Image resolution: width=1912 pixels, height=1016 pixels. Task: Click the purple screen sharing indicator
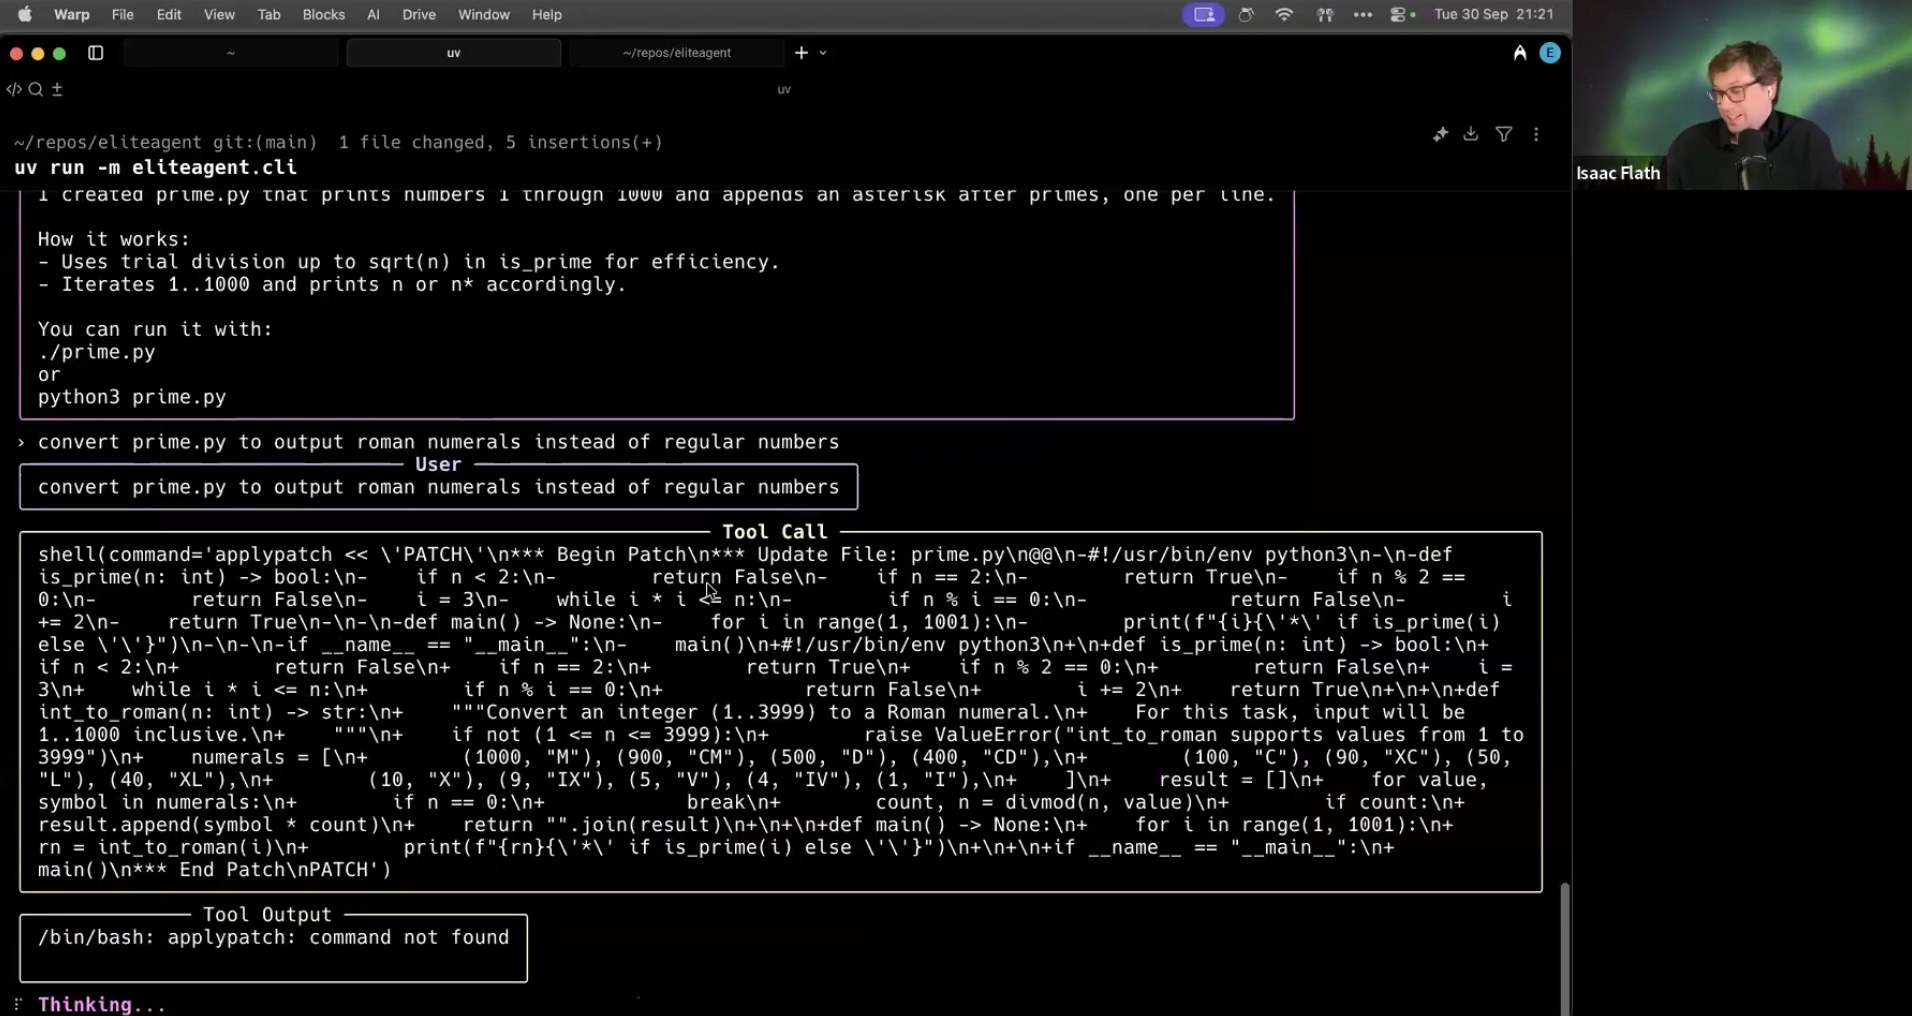(1203, 14)
